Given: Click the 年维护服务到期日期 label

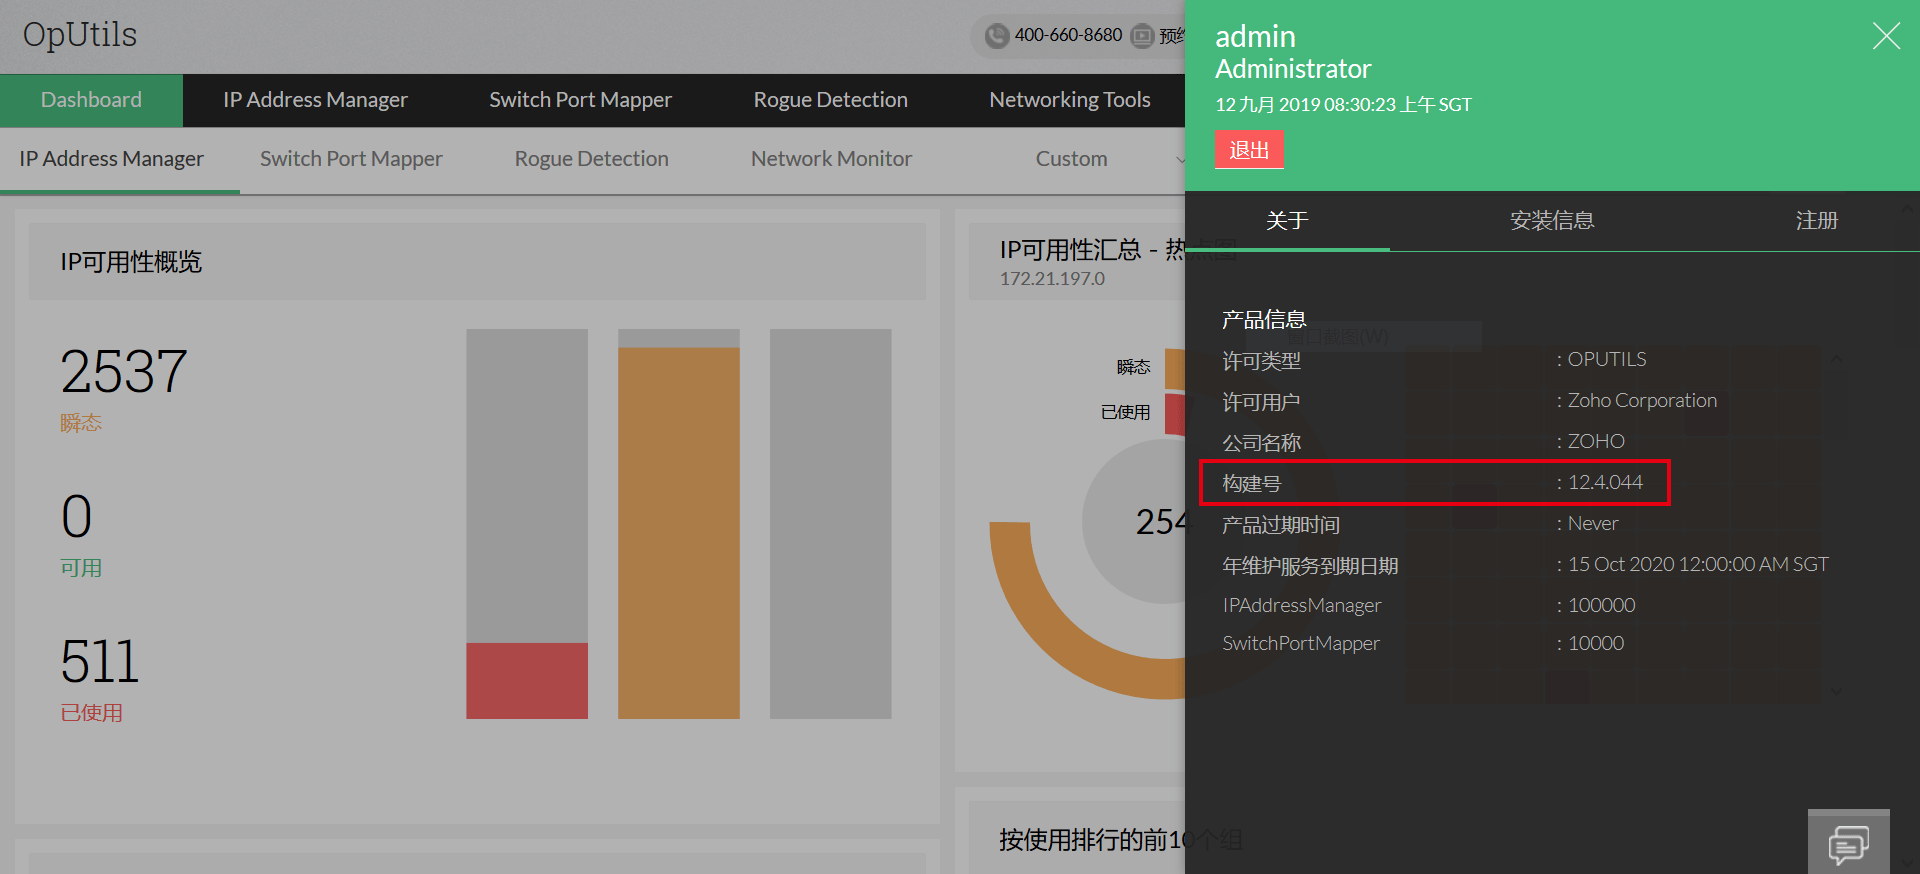Looking at the screenshot, I should 1310,566.
